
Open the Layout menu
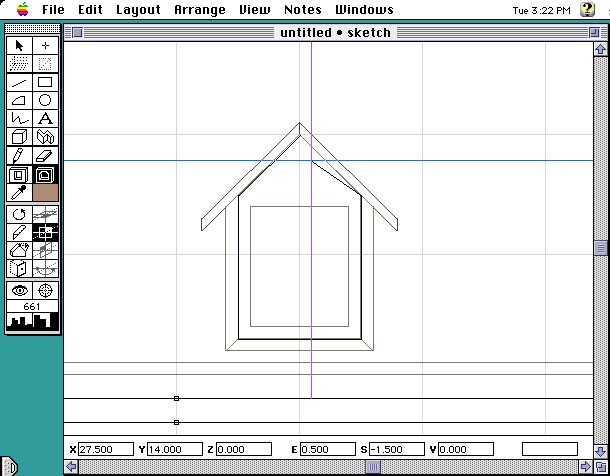pyautogui.click(x=138, y=10)
